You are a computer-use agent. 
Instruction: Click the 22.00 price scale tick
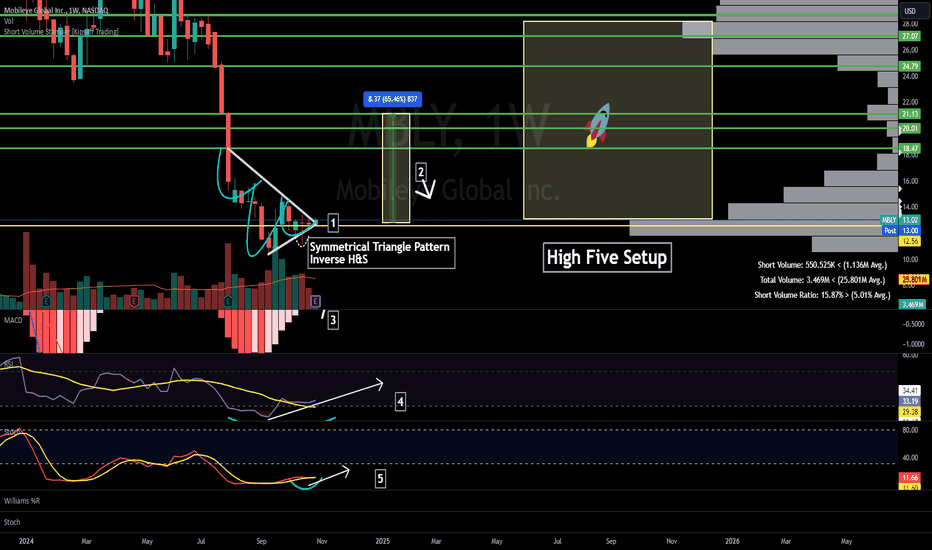pos(910,102)
